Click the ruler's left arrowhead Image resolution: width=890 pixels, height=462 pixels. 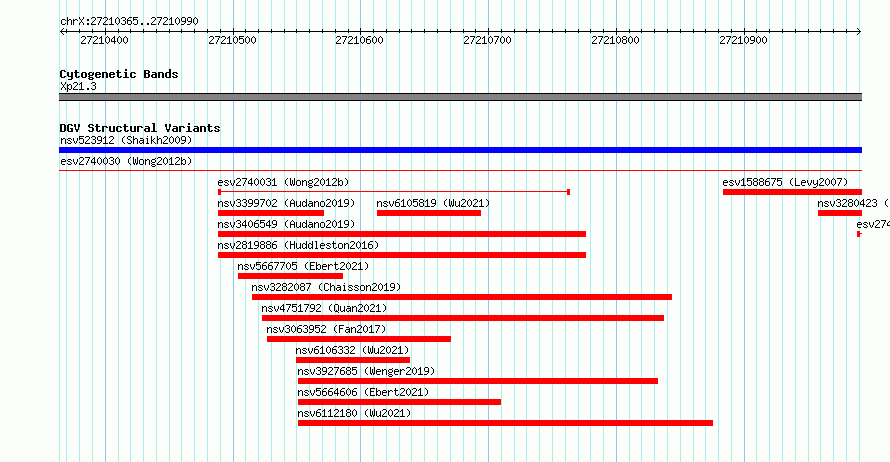(62, 32)
